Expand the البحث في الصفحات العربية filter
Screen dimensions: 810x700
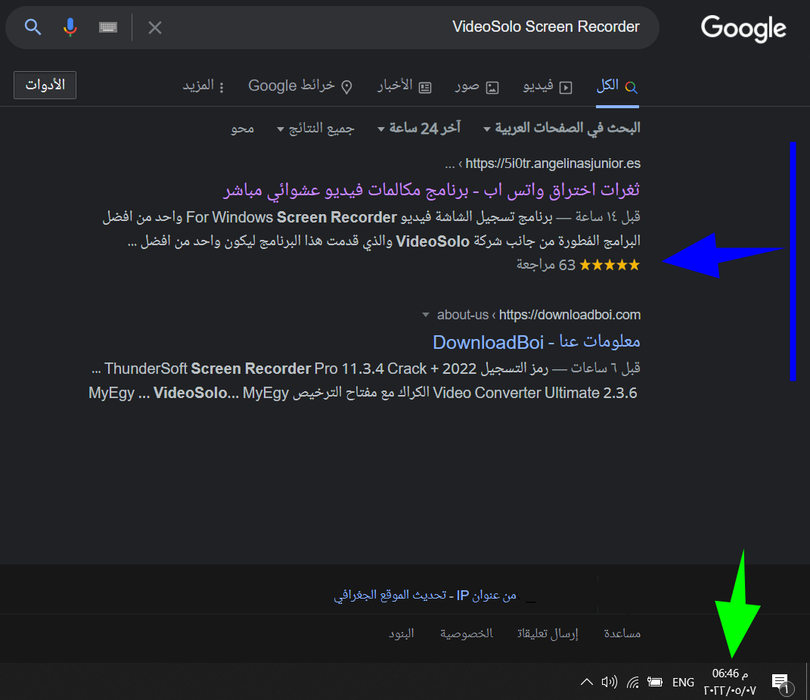562,128
